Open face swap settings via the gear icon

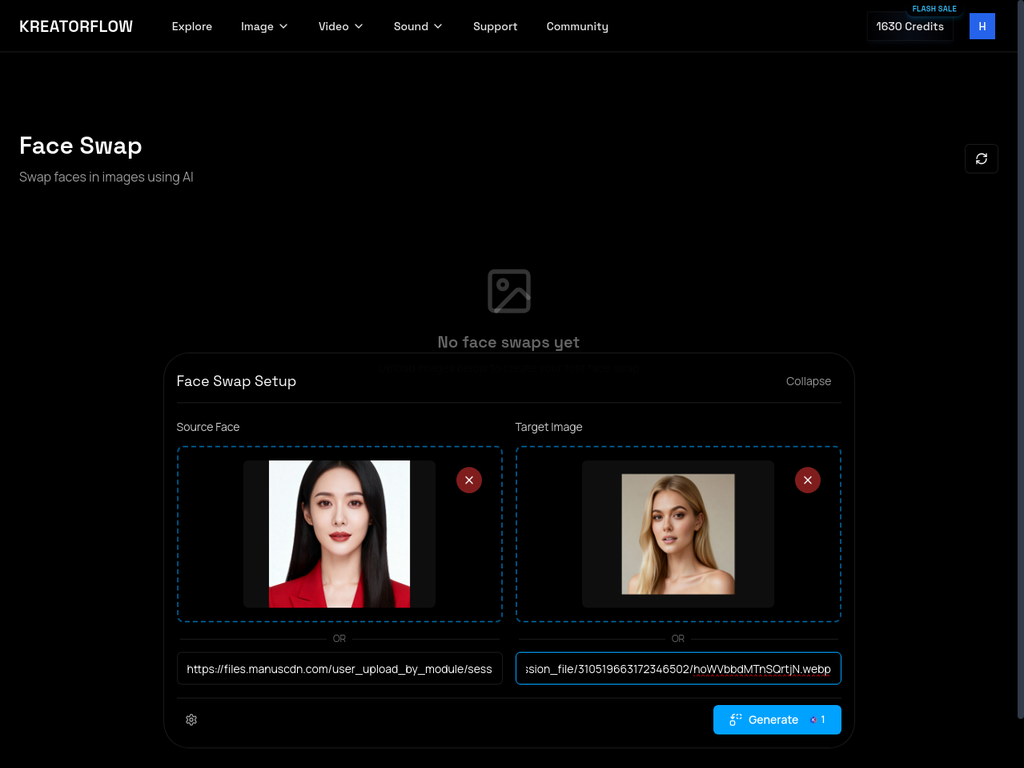click(191, 719)
